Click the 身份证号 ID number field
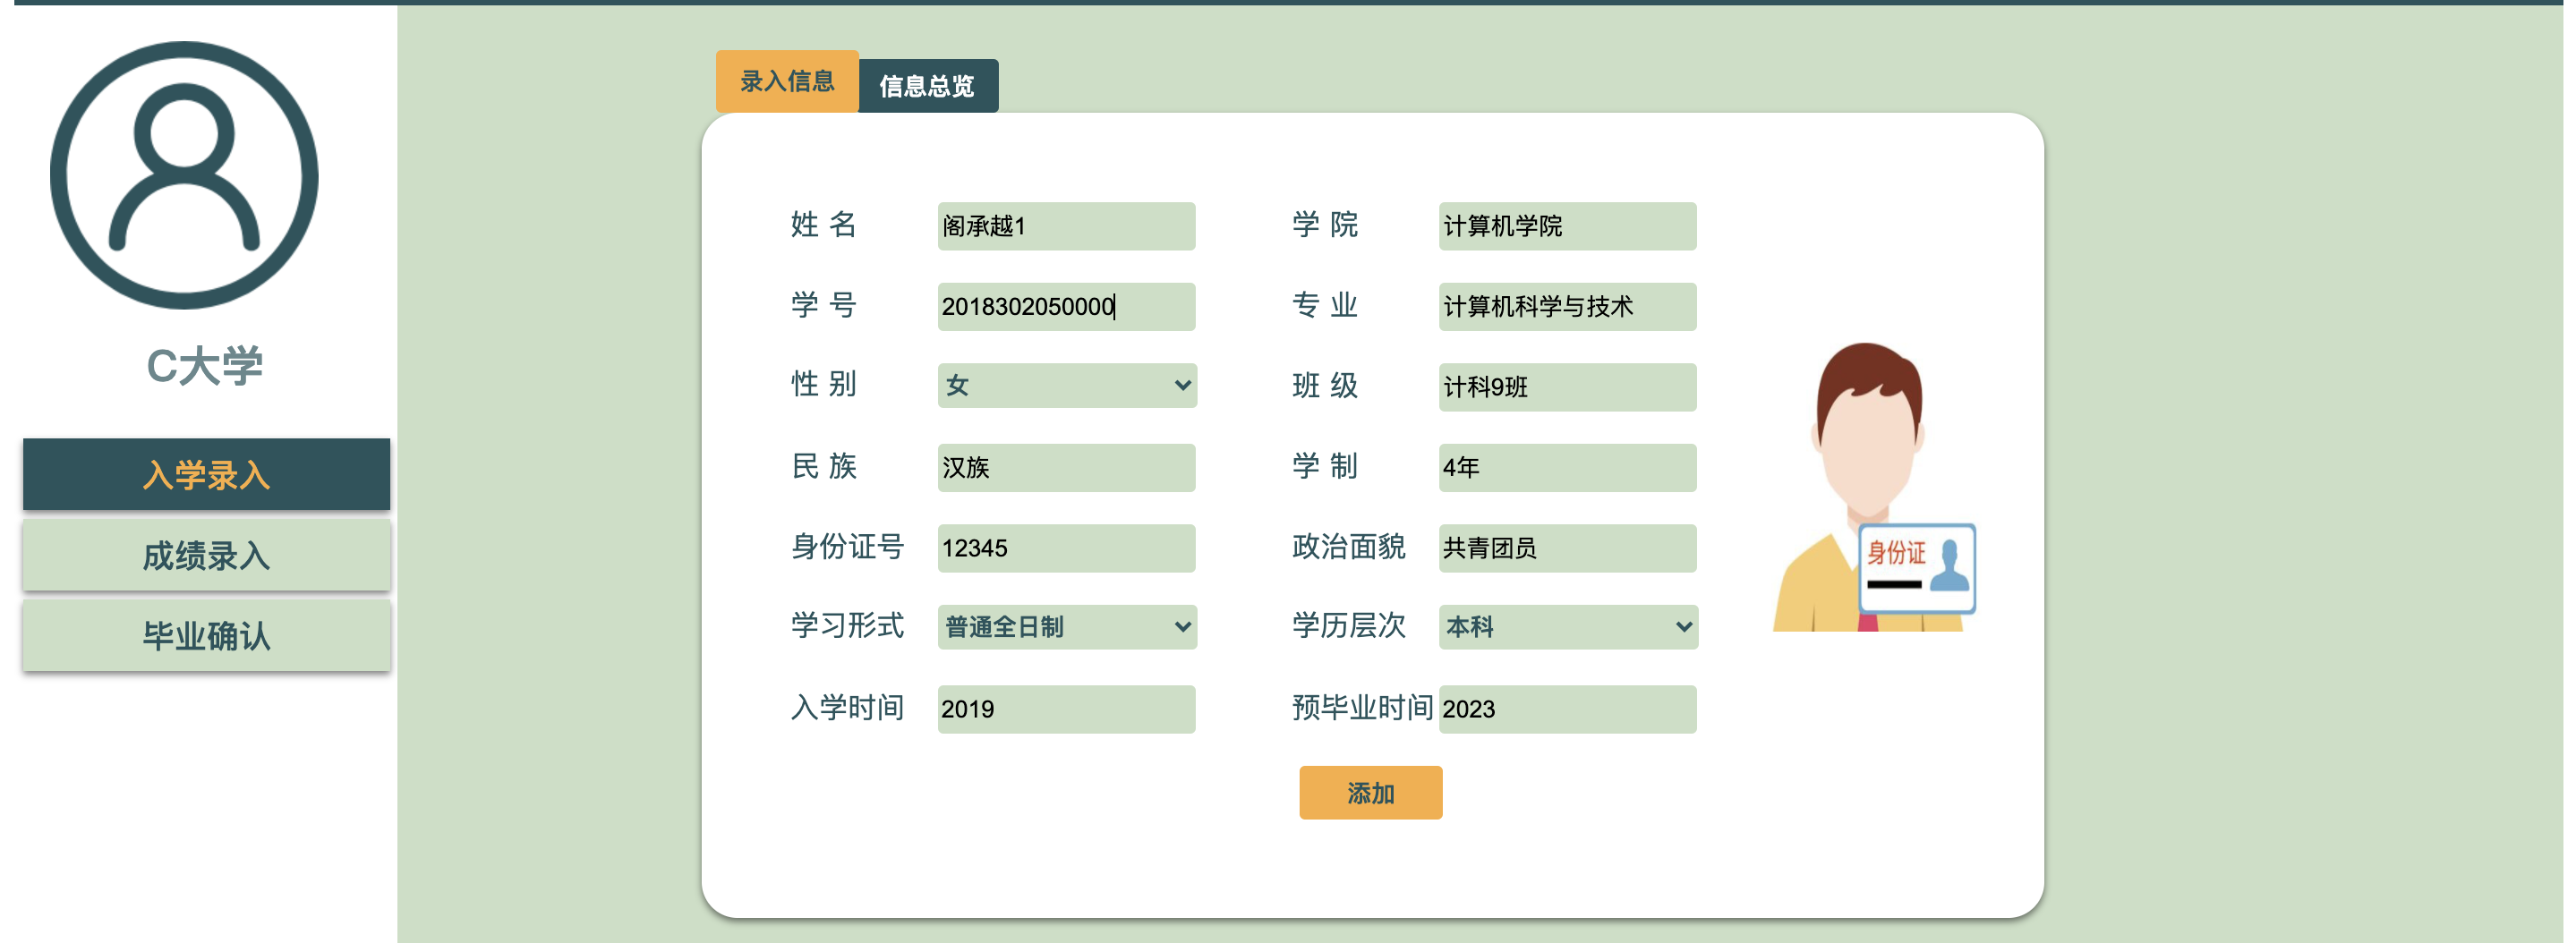 coord(1066,547)
